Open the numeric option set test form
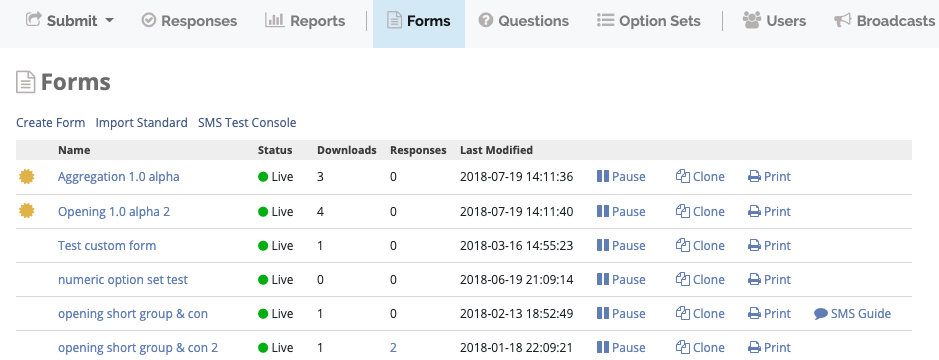The image size is (939, 360). click(x=123, y=280)
